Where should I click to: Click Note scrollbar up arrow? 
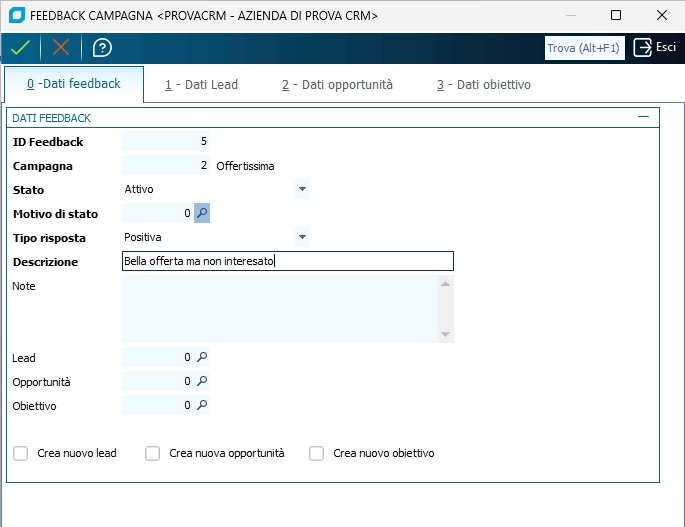[x=445, y=284]
